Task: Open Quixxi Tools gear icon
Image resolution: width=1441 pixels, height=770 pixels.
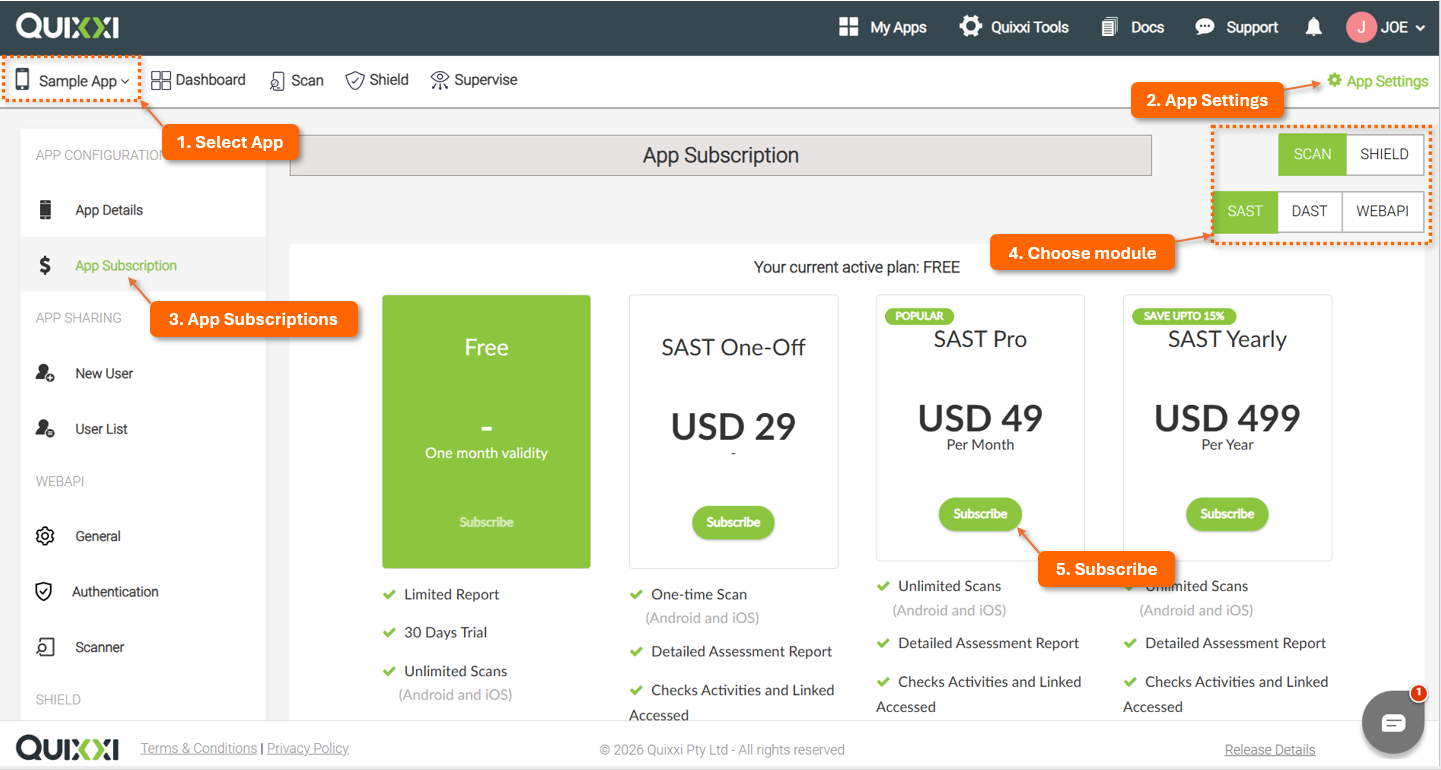Action: tap(970, 27)
